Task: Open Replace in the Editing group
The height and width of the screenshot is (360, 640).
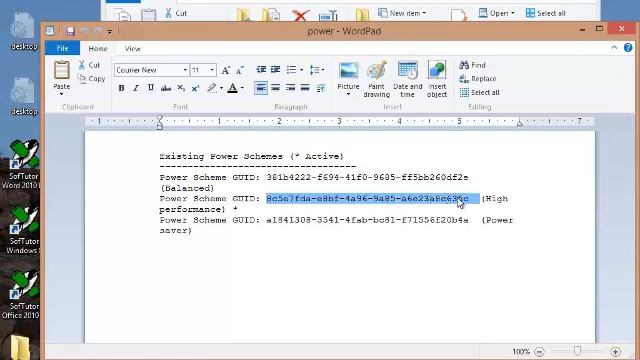Action: tap(478, 79)
